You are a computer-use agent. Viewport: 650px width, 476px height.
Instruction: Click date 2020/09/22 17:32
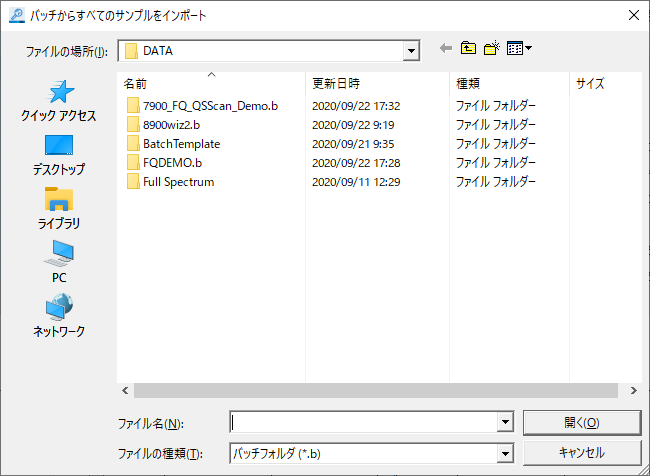click(x=356, y=106)
